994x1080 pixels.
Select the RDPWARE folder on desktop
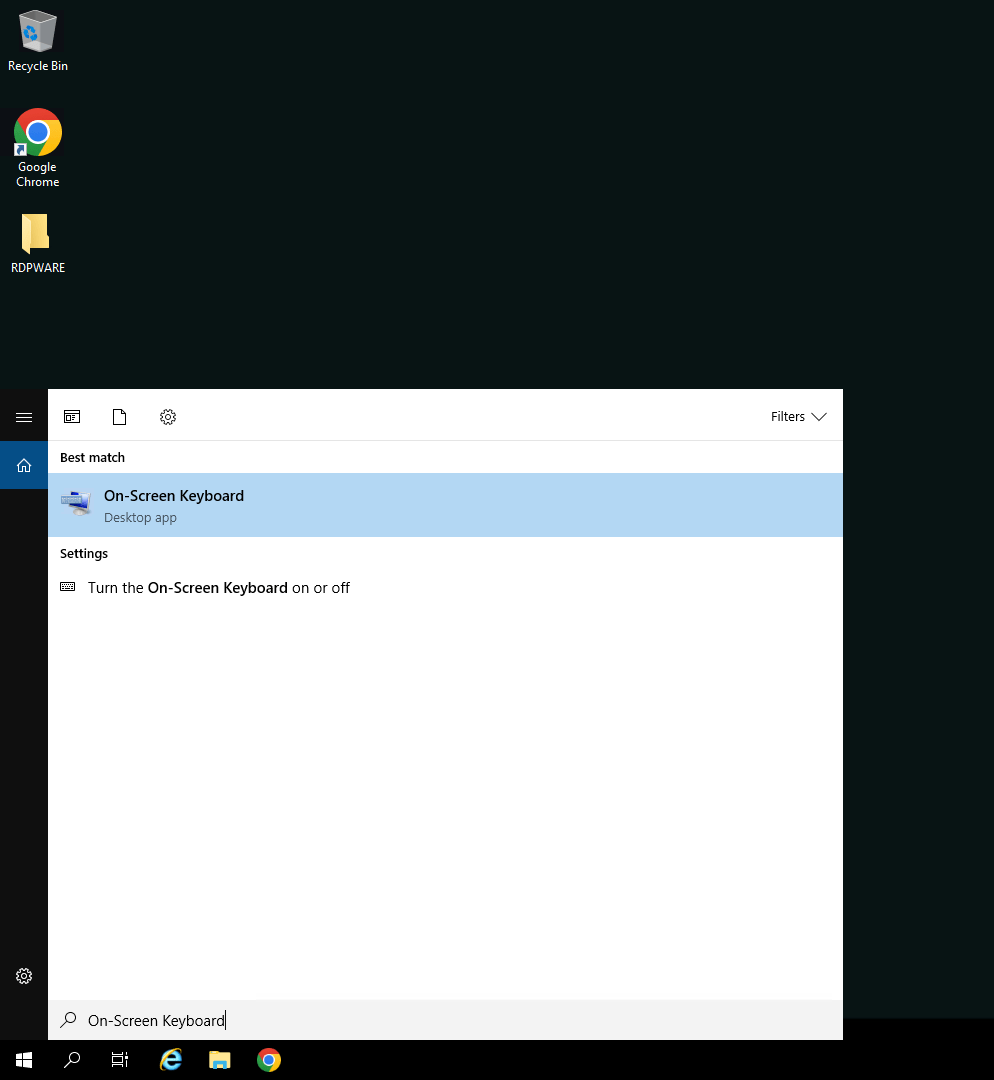coord(38,242)
